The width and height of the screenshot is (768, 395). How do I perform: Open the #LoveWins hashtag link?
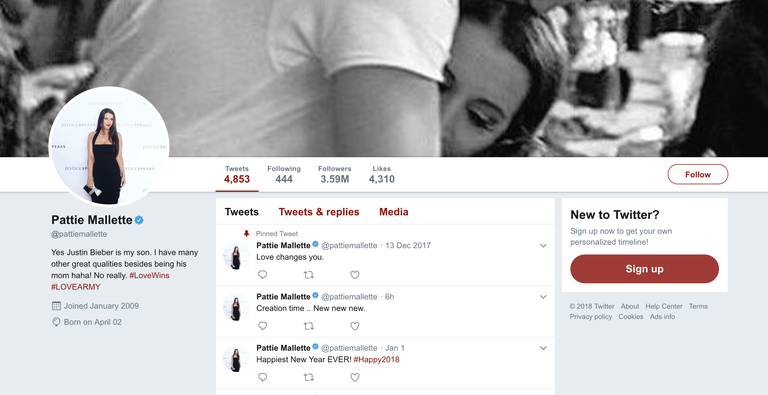click(x=149, y=275)
